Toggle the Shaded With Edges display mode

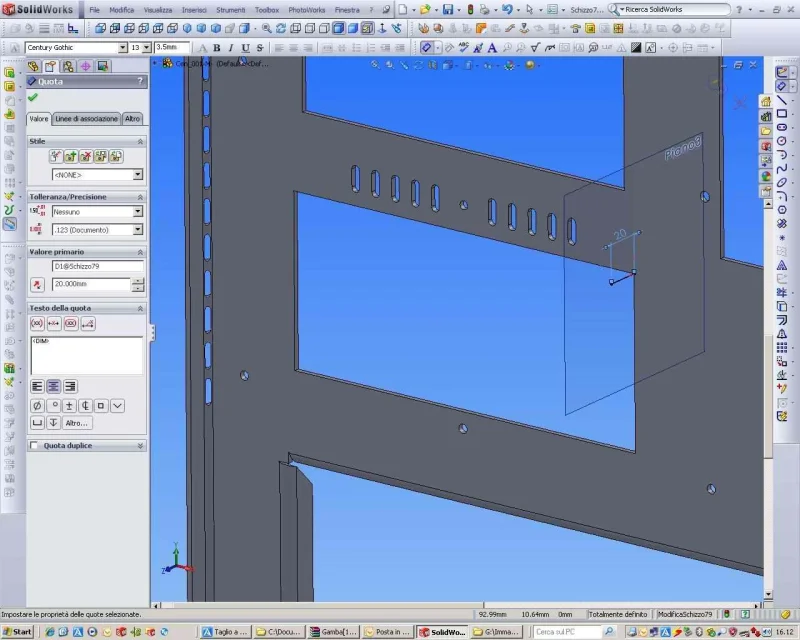click(x=339, y=29)
